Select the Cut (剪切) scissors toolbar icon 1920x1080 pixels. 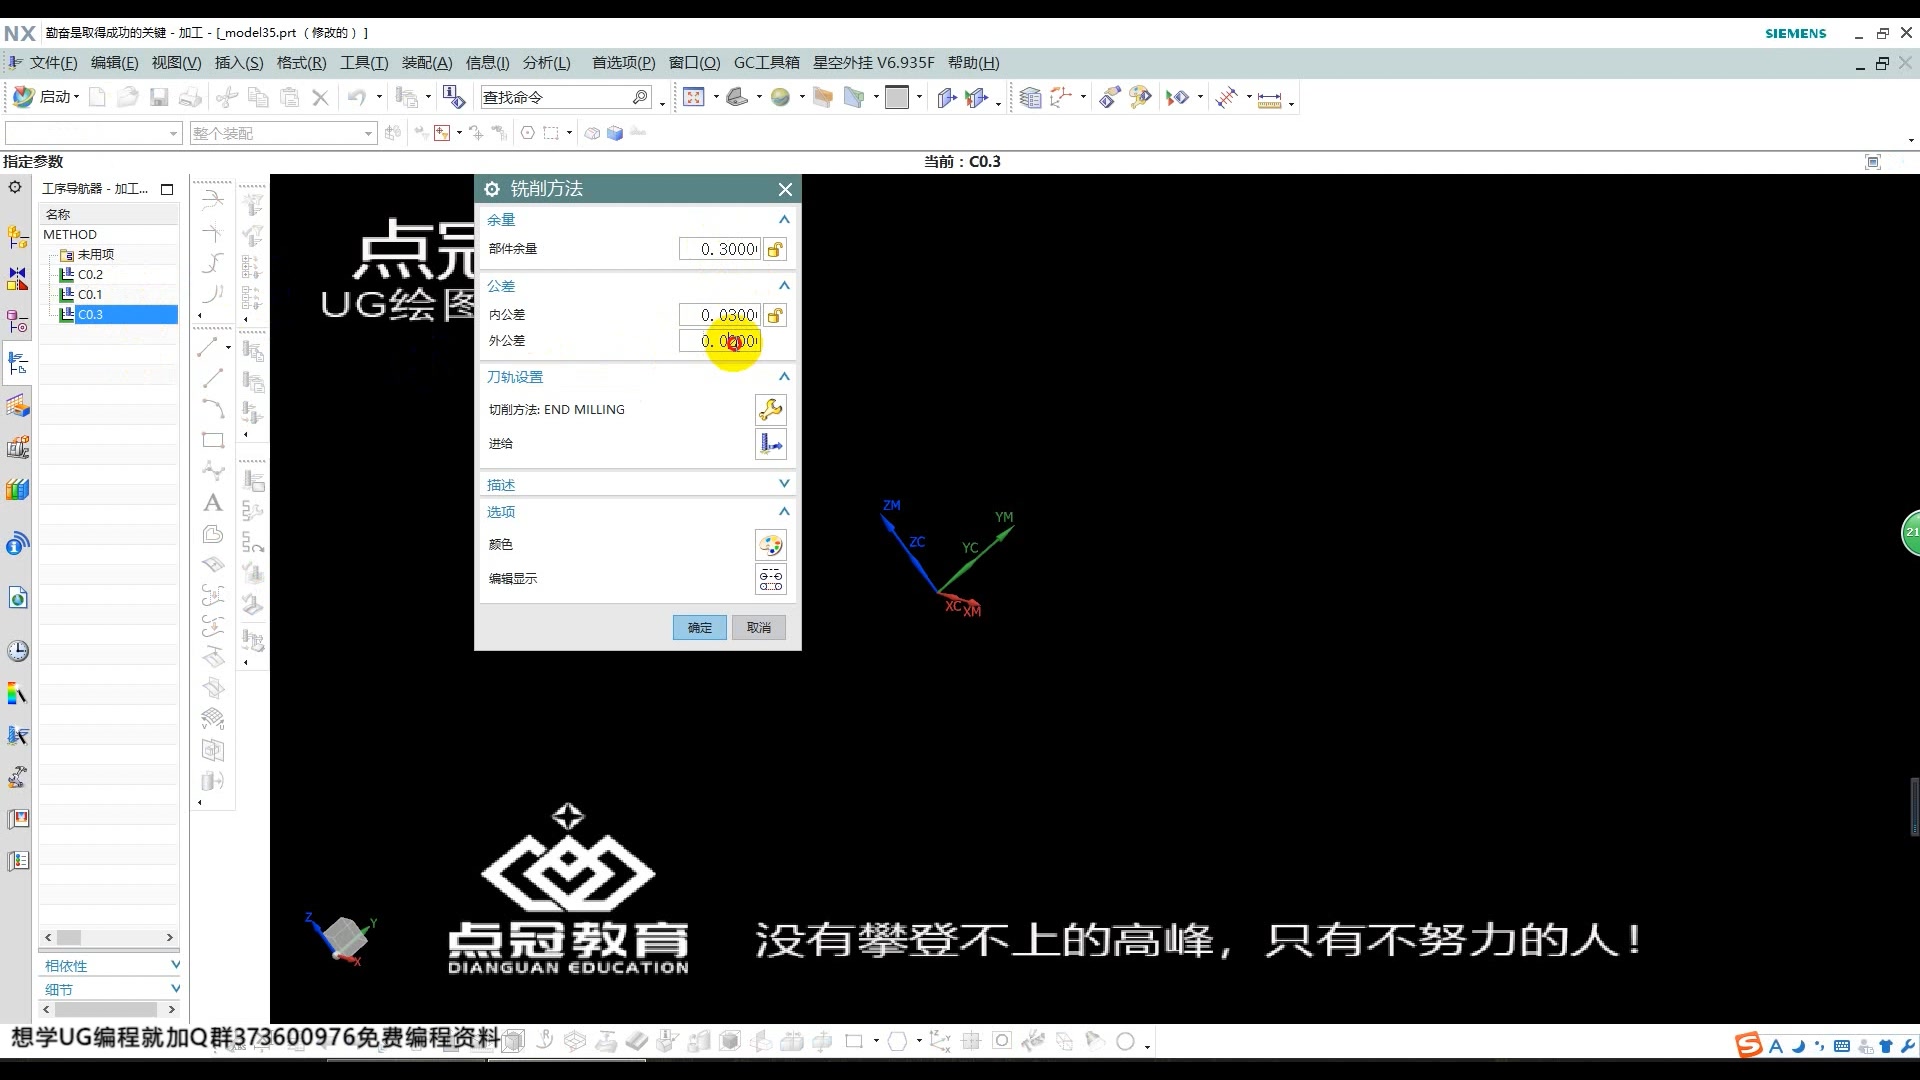coord(226,96)
